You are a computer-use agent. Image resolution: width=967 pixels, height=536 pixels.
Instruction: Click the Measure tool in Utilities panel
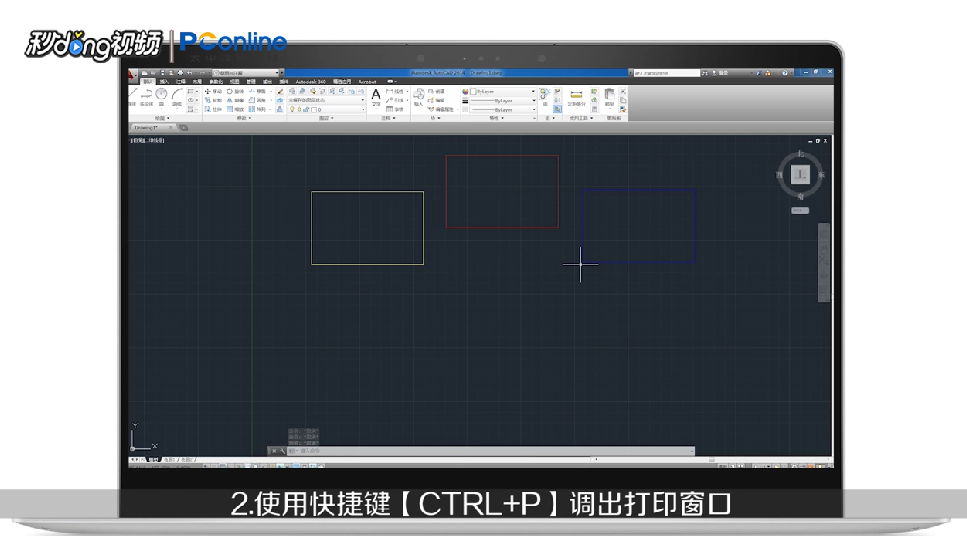[577, 97]
